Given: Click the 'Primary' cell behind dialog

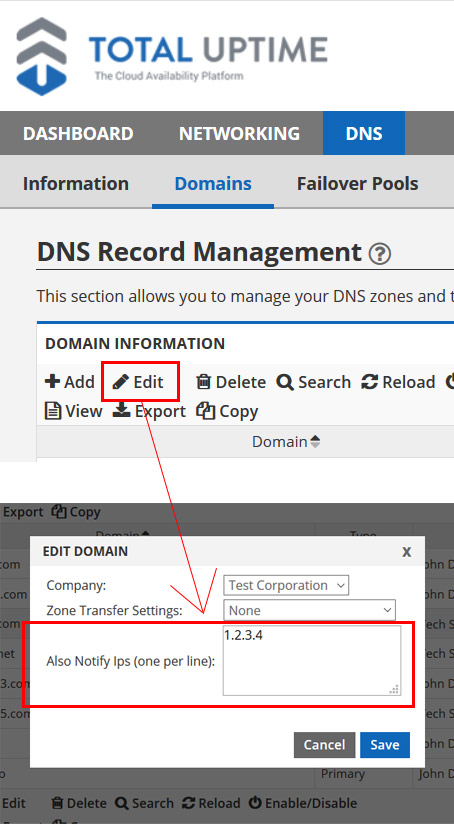Looking at the screenshot, I should pyautogui.click(x=343, y=774).
